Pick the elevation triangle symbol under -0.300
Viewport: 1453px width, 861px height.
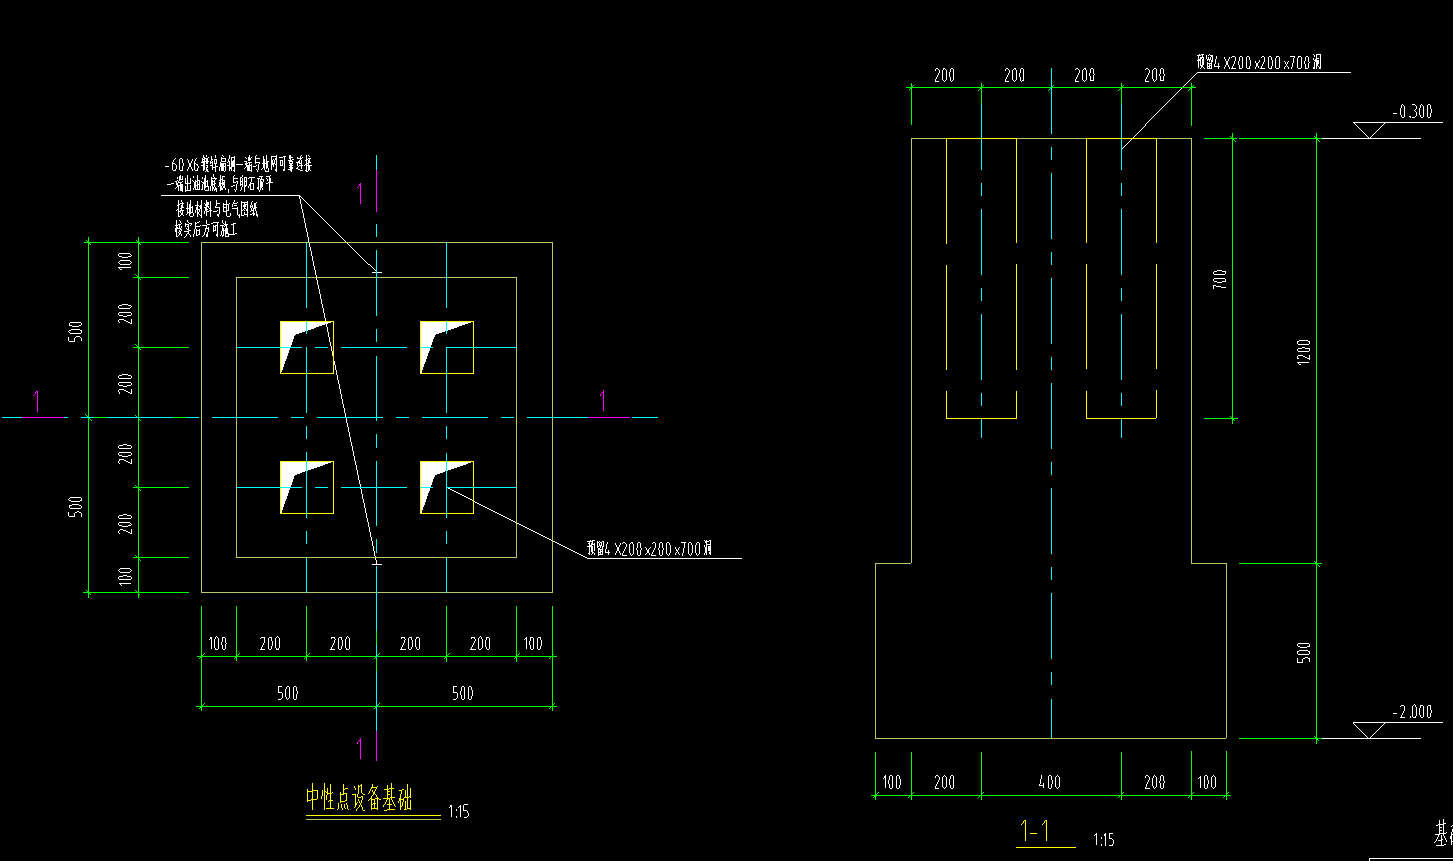[x=1368, y=130]
